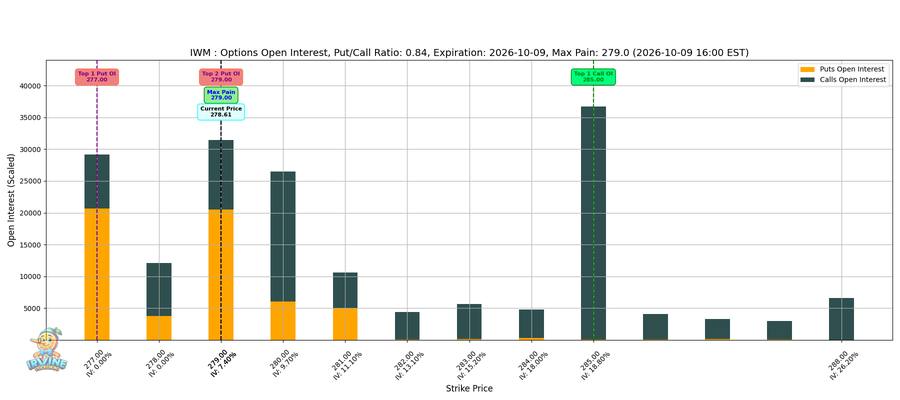
Task: Click the y-axis tick value 25000
Action: [32, 182]
